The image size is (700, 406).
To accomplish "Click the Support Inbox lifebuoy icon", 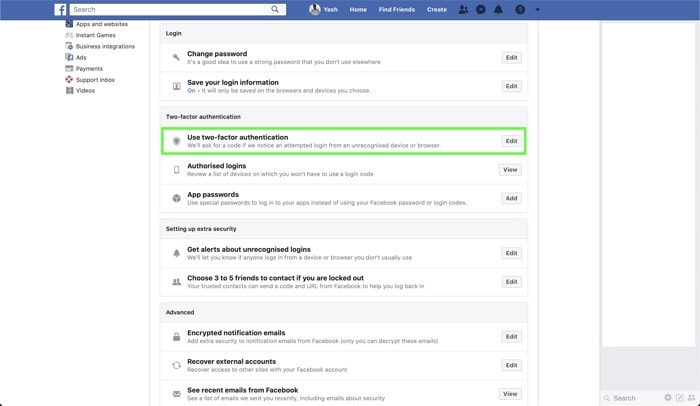I will click(x=69, y=80).
